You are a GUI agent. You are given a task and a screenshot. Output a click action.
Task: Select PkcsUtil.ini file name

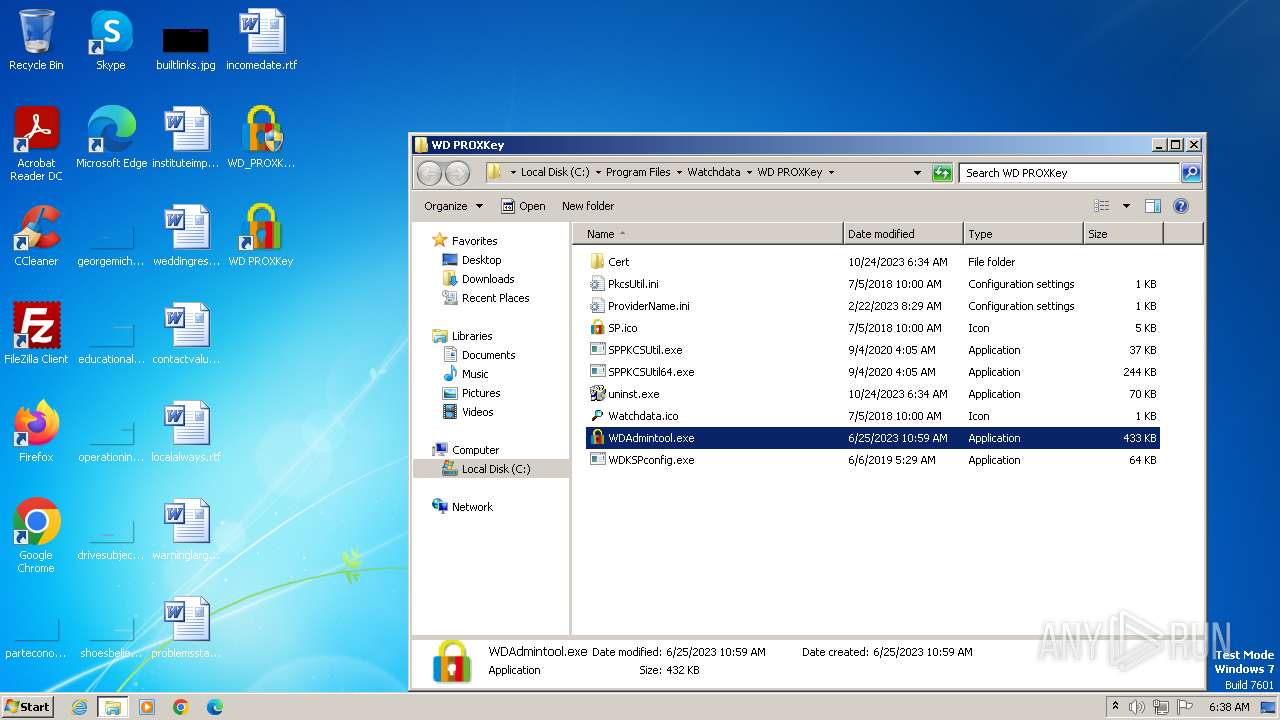633,284
